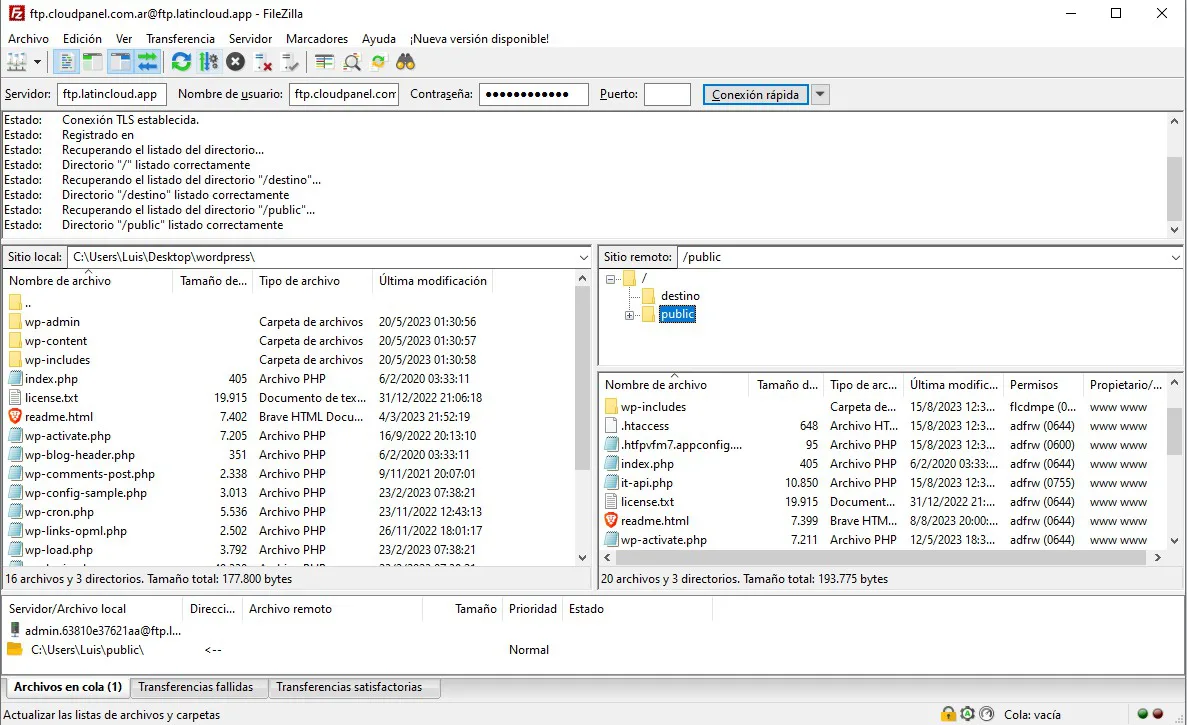The height and width of the screenshot is (725, 1187).
Task: Open the Site Manager dropdown arrow
Action: pos(38,62)
